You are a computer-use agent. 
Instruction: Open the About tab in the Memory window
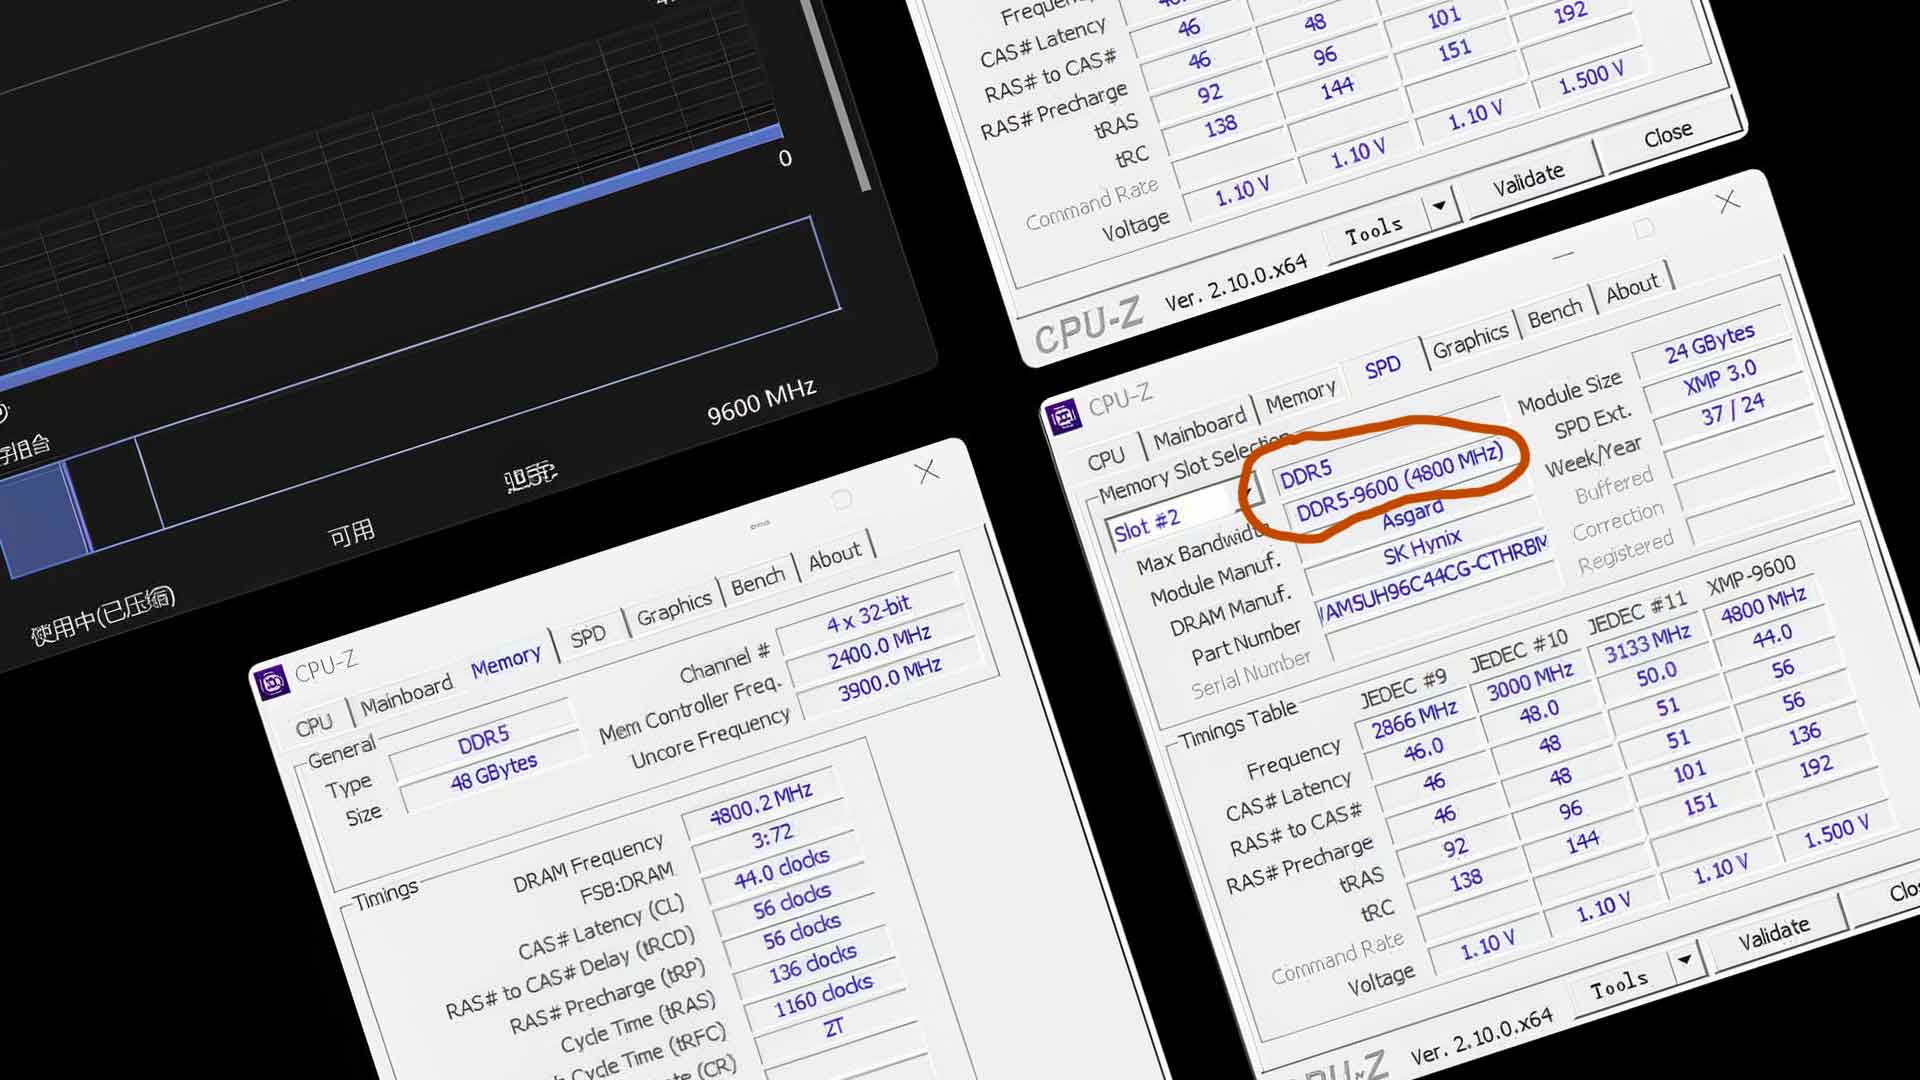tap(835, 556)
